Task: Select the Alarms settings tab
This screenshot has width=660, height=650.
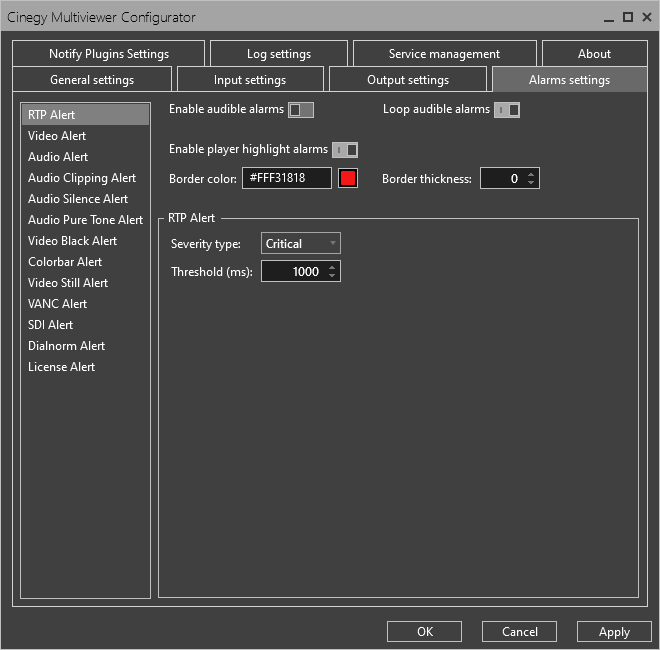Action: pyautogui.click(x=570, y=80)
